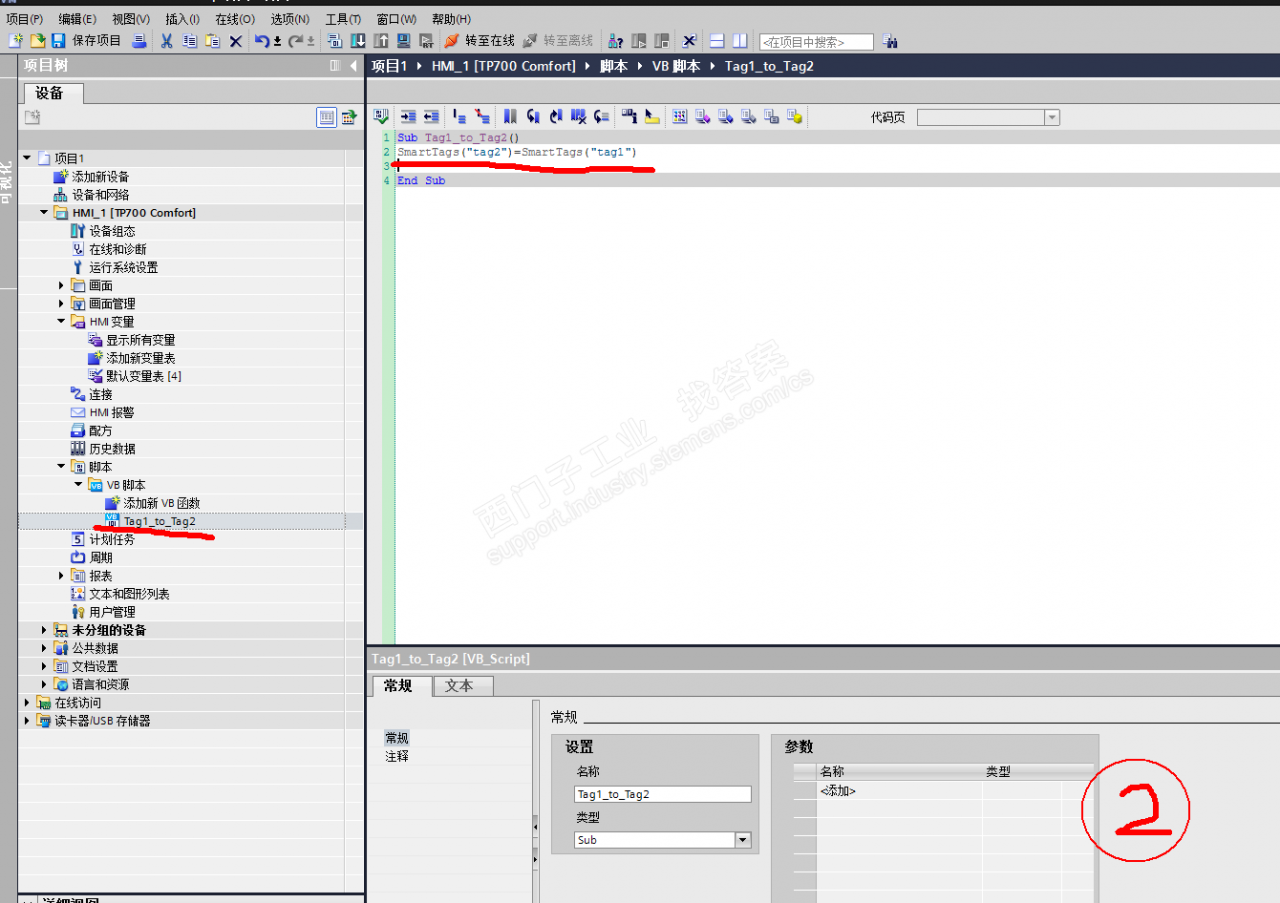This screenshot has height=903, width=1280.
Task: Select 注释 in properties navigation
Action: tap(397, 756)
